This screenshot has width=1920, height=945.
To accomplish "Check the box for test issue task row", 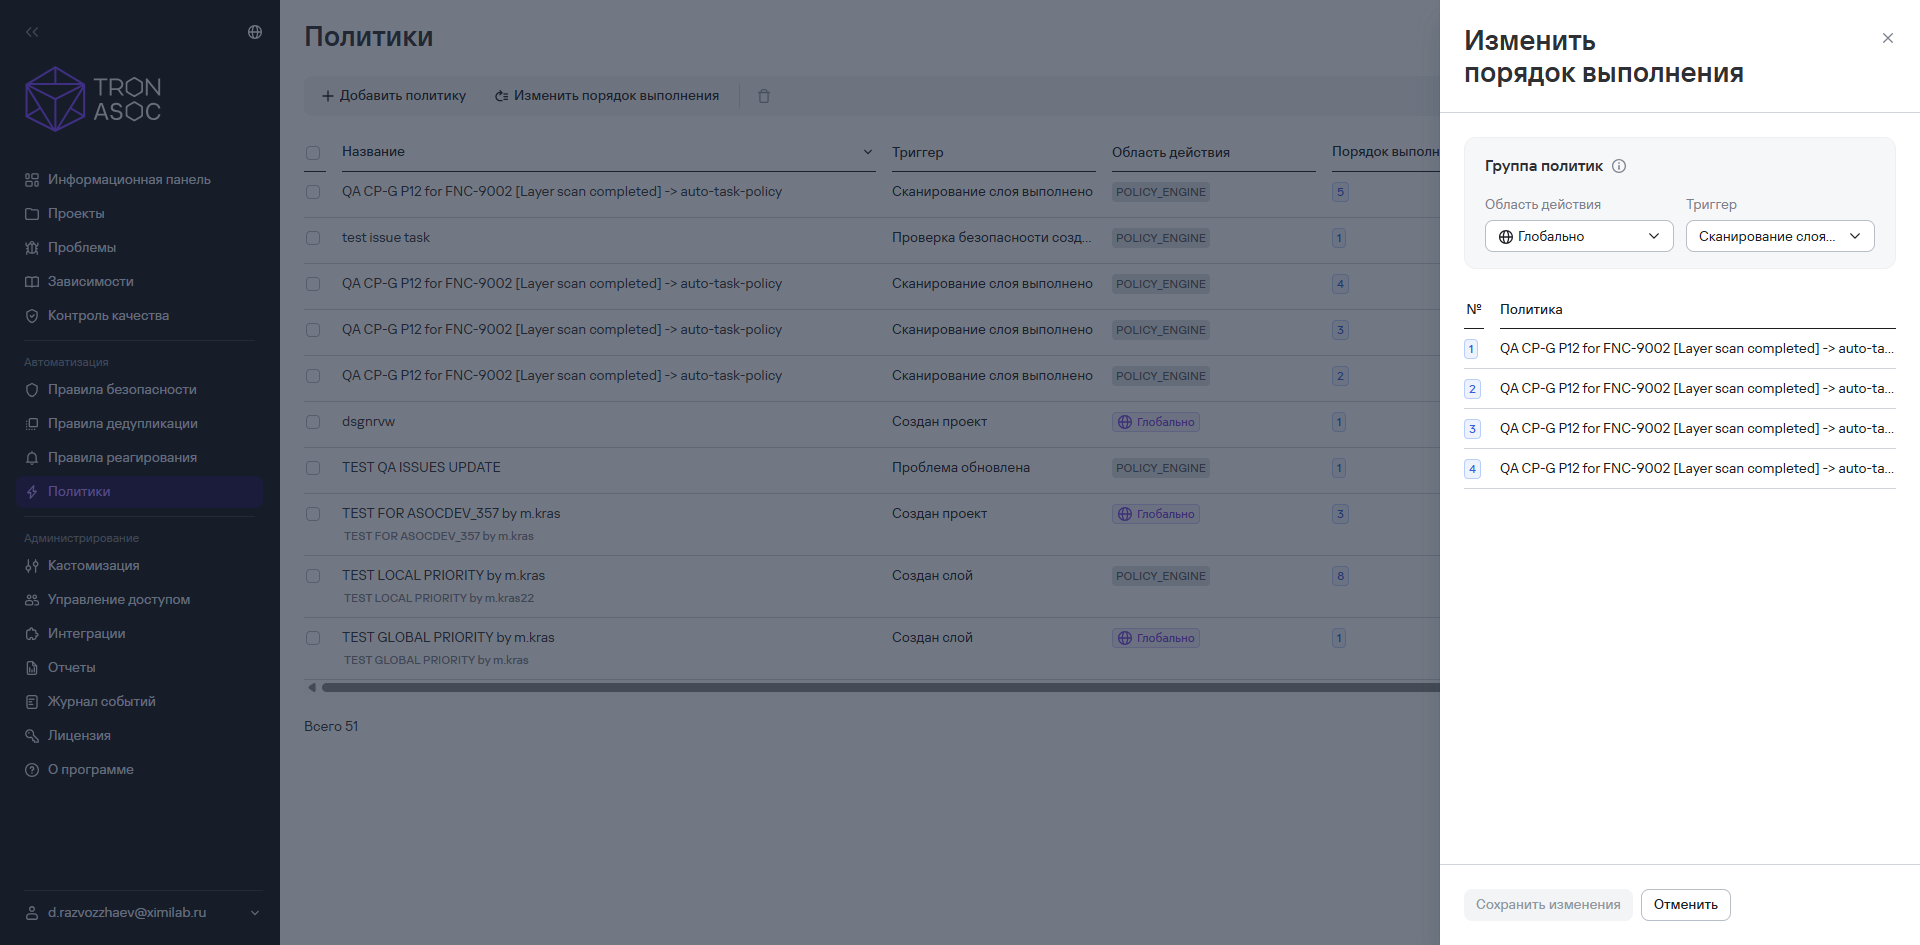I will 313,238.
